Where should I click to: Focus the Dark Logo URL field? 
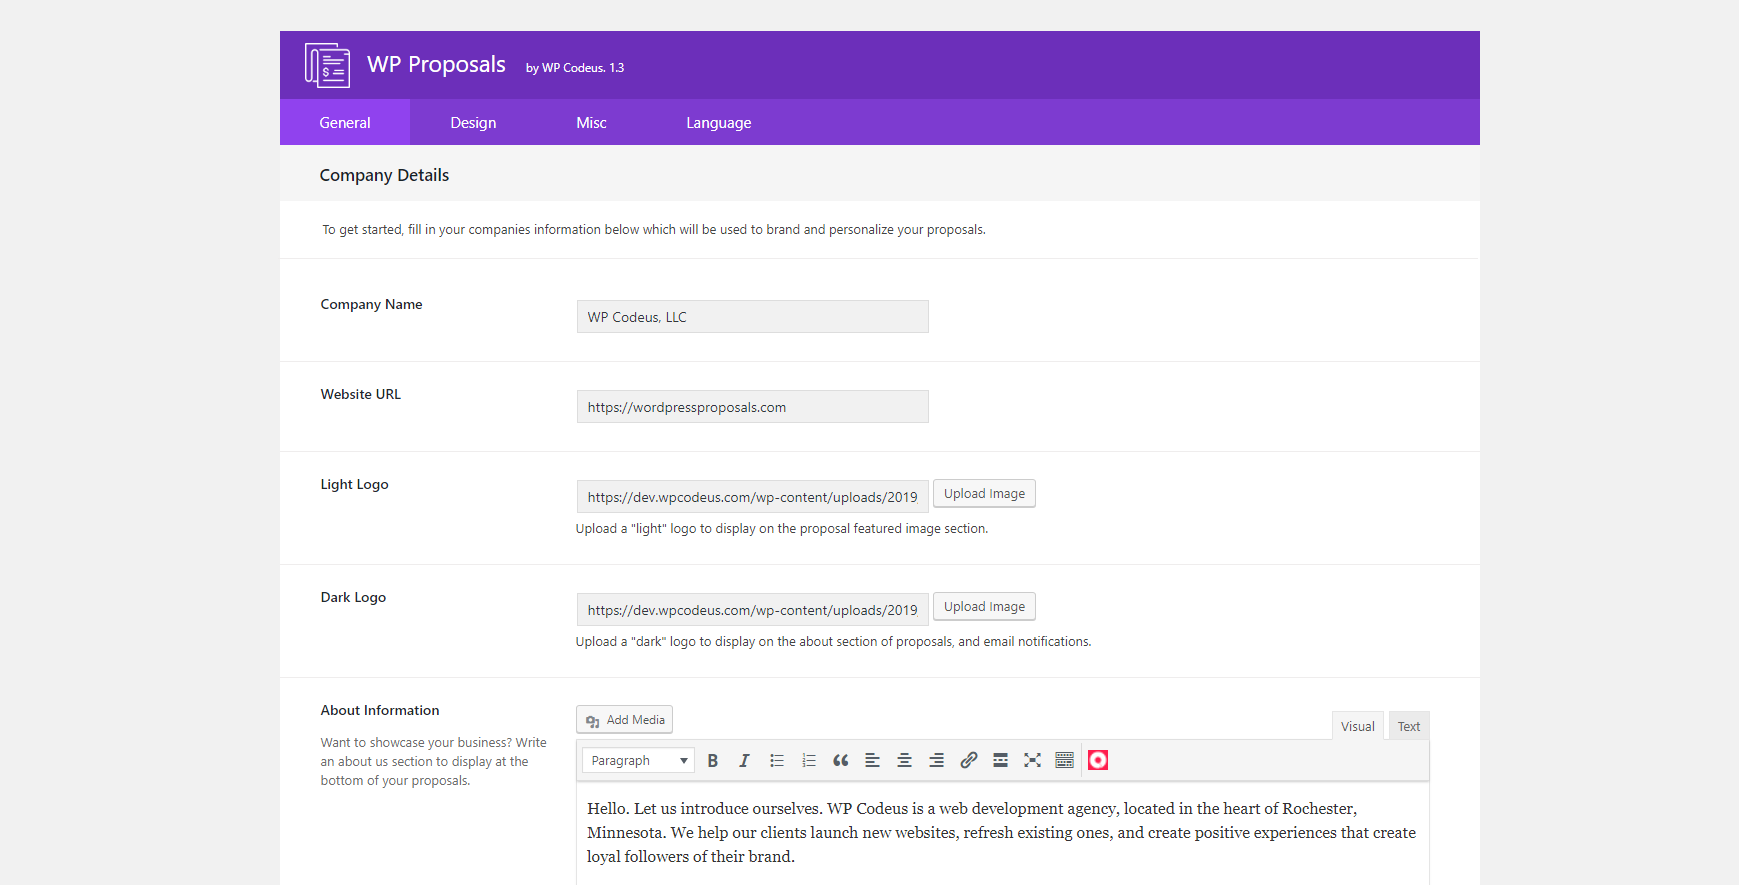click(x=753, y=610)
